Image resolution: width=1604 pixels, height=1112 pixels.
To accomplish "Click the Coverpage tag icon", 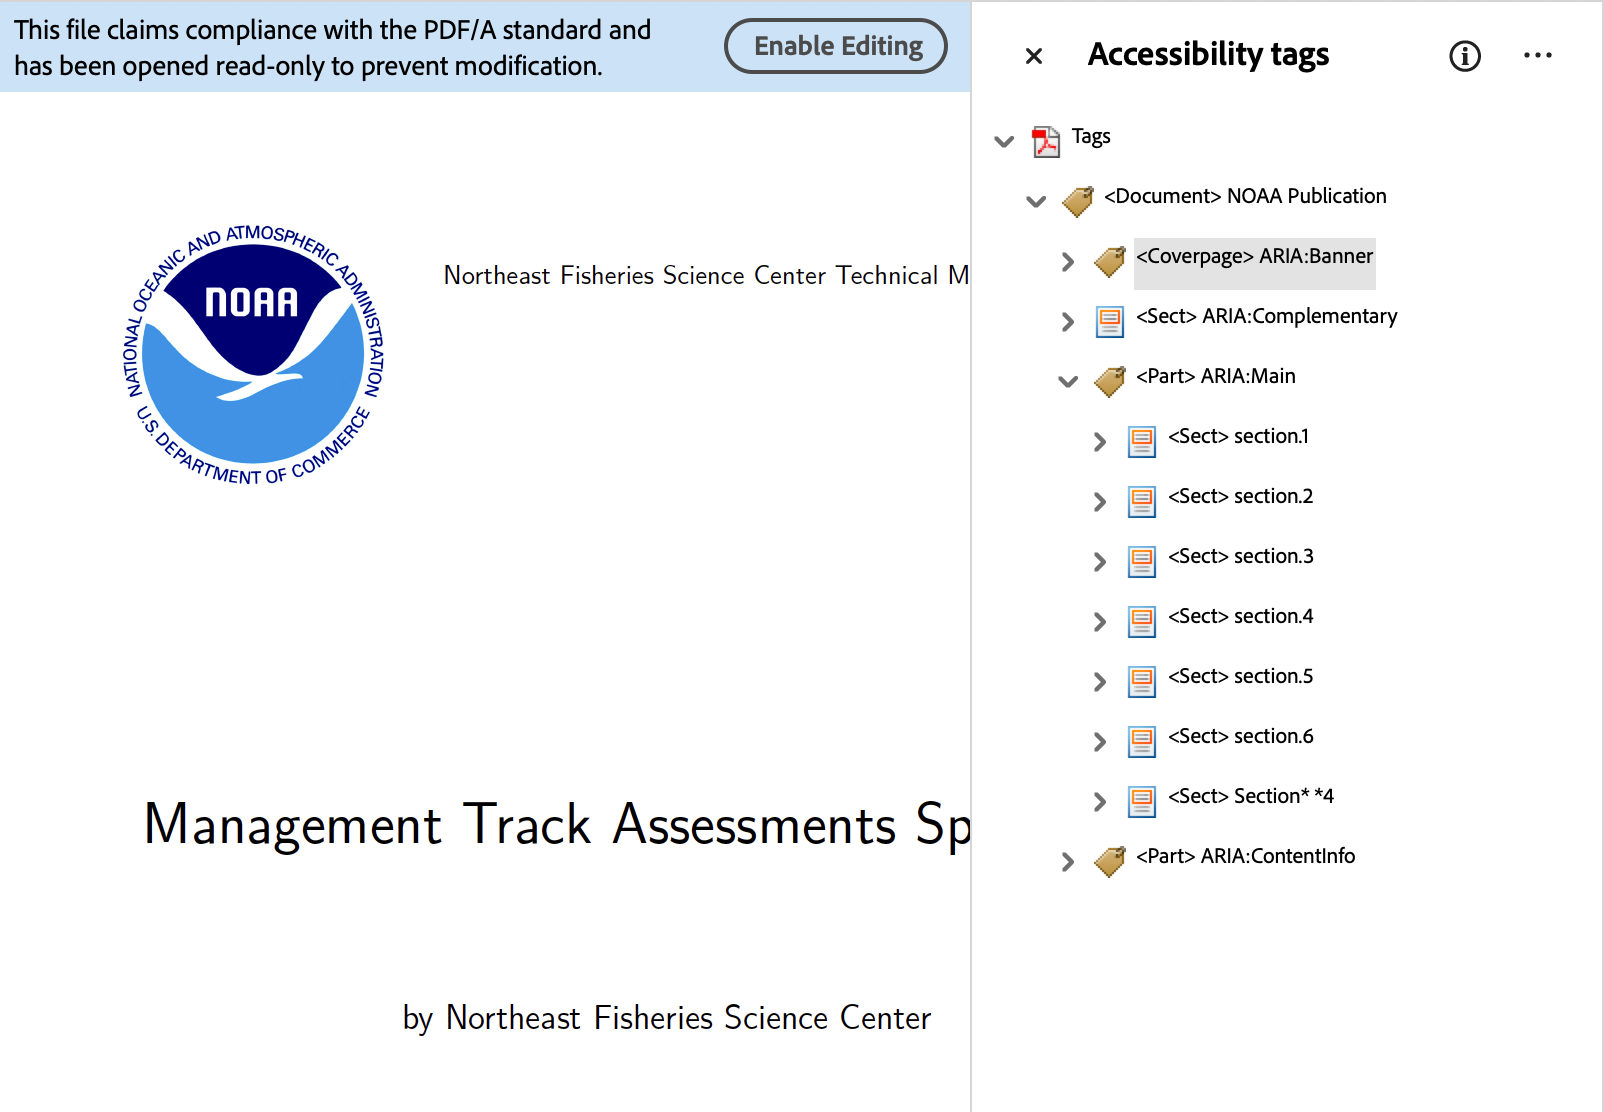I will pyautogui.click(x=1109, y=262).
